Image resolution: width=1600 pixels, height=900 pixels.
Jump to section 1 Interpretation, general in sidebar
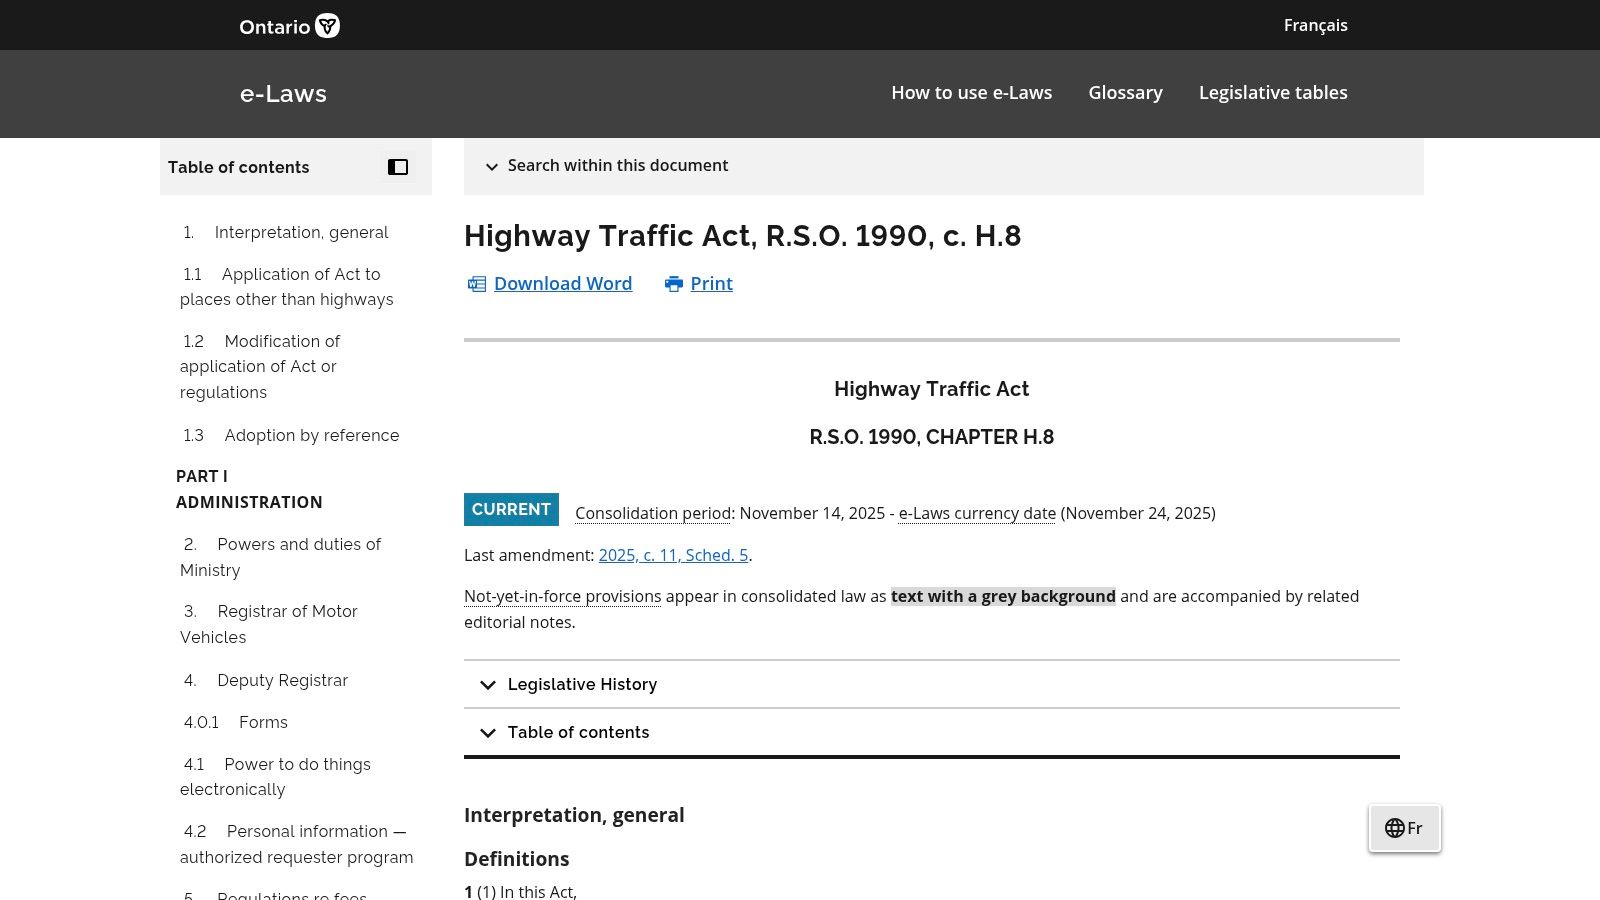pyautogui.click(x=285, y=232)
